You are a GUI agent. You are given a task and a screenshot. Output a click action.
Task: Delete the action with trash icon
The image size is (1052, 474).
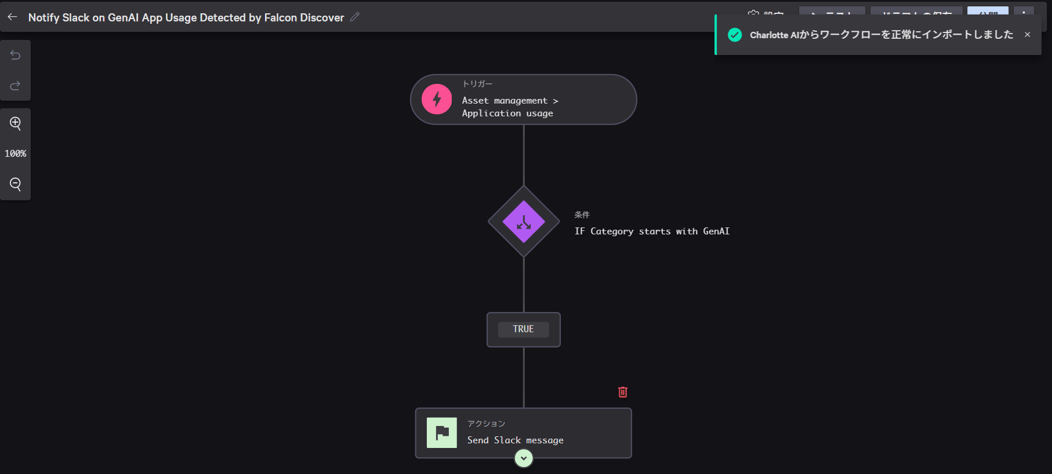(623, 391)
